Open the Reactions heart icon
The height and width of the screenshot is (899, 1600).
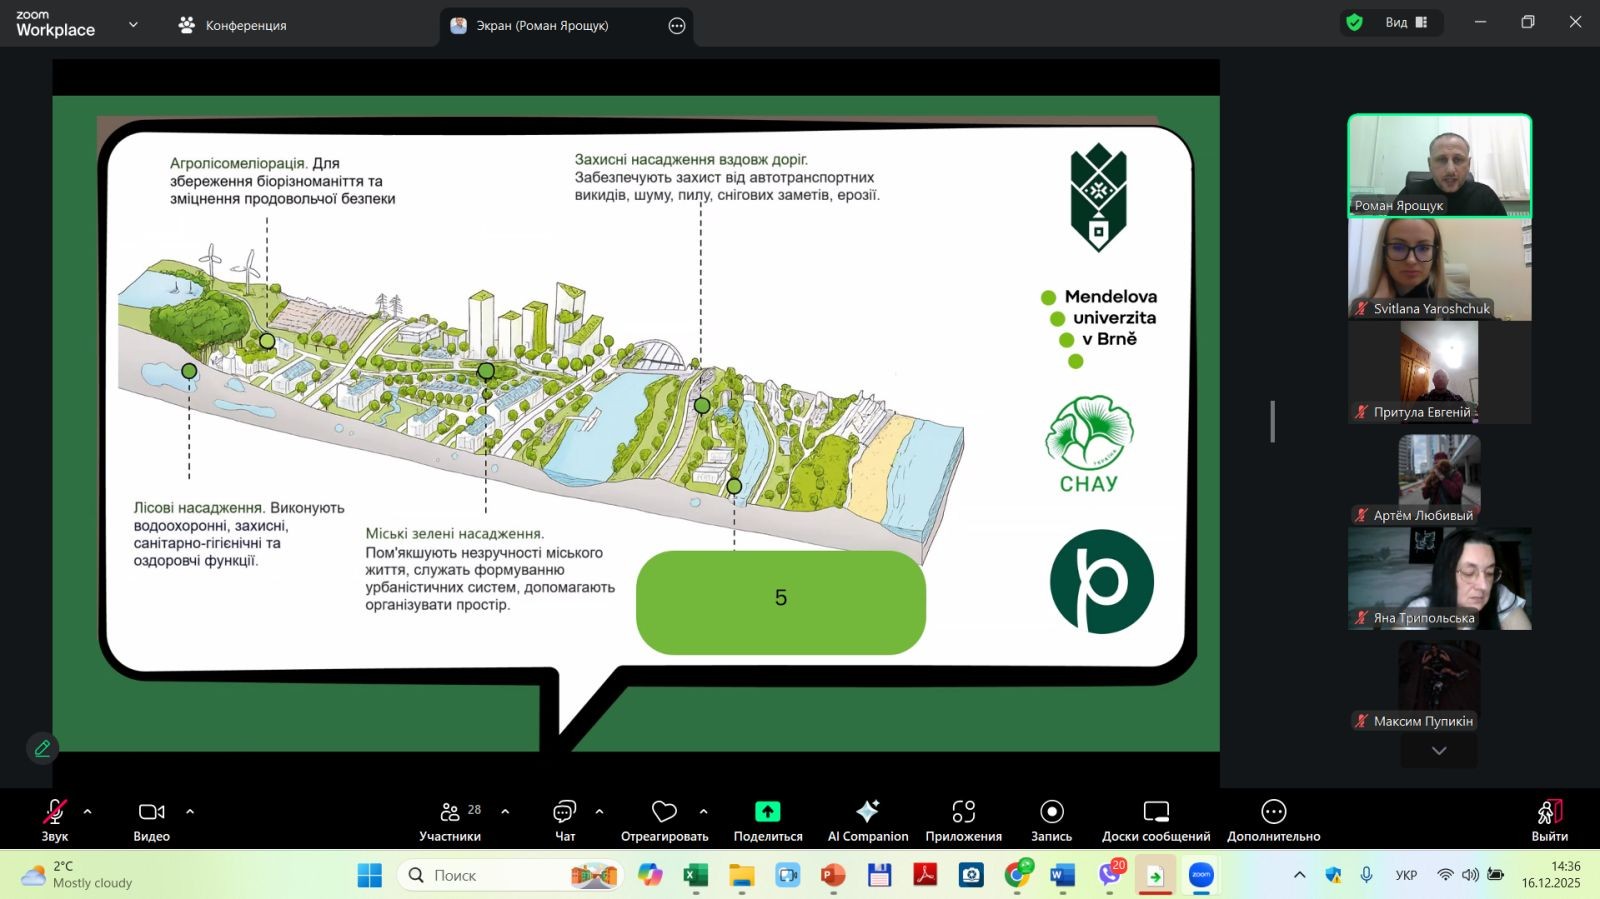664,812
